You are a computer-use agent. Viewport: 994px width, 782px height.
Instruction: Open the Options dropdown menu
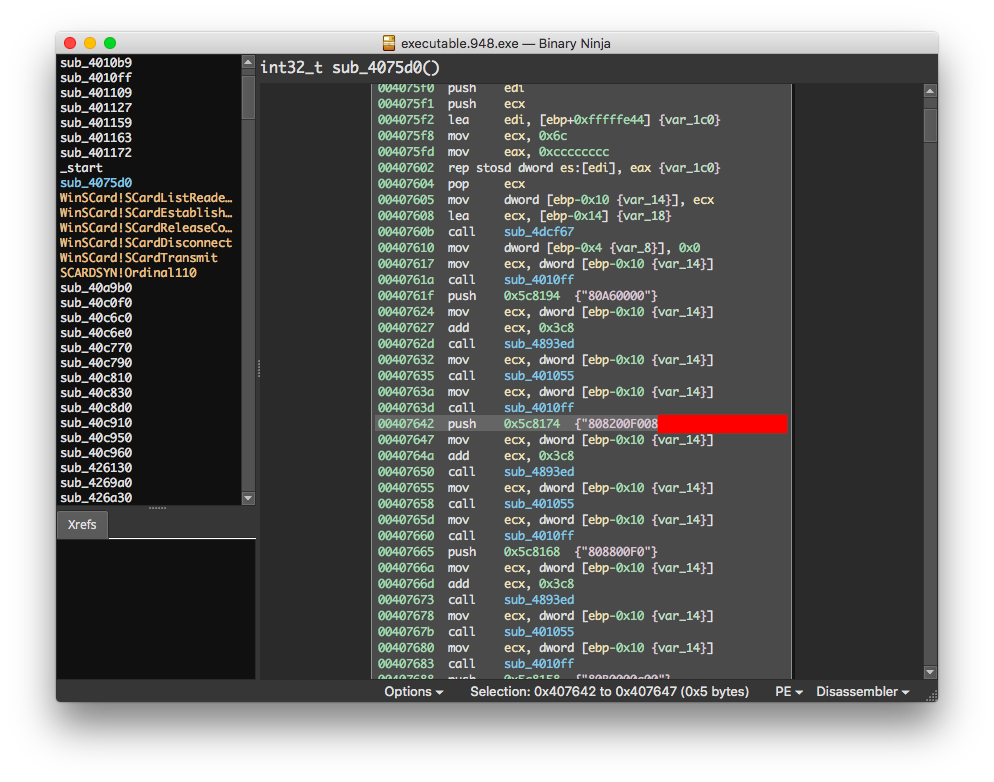413,691
